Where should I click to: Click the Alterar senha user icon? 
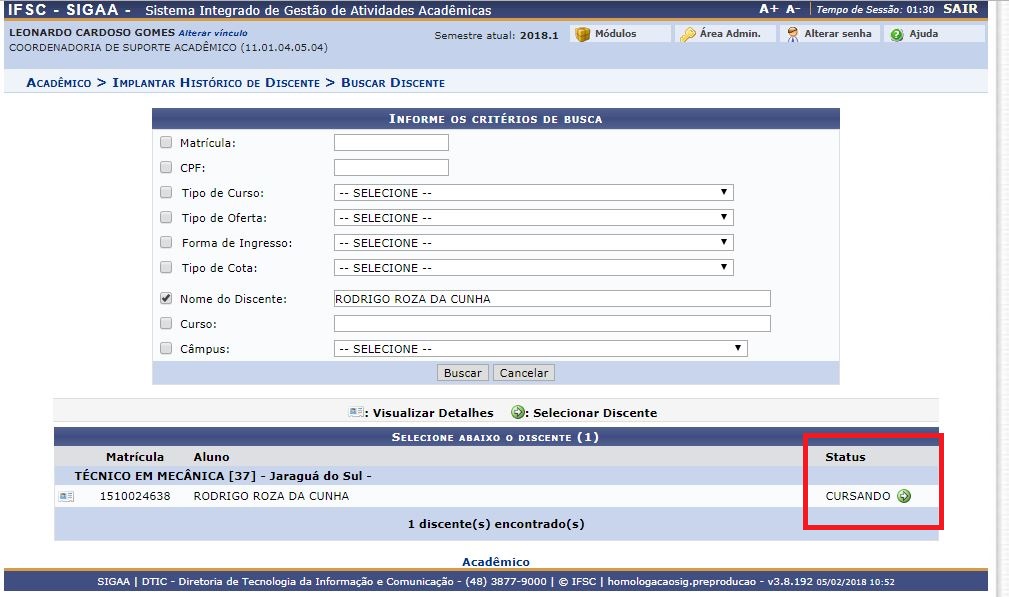click(x=792, y=34)
